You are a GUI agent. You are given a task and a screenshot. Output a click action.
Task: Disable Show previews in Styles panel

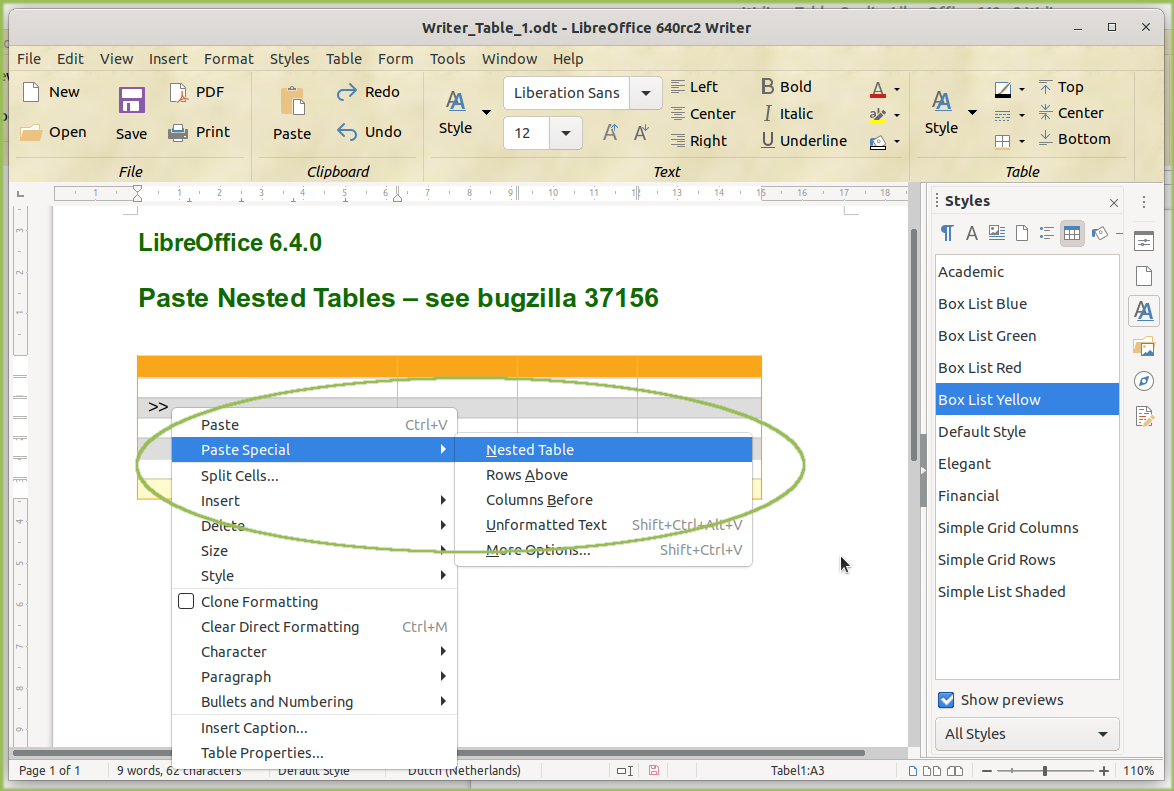point(946,700)
